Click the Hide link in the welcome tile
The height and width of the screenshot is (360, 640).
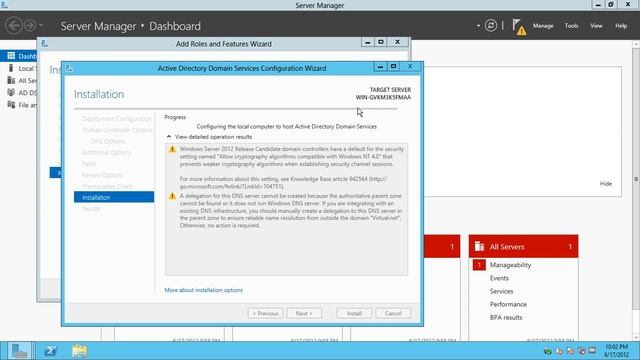tap(606, 184)
